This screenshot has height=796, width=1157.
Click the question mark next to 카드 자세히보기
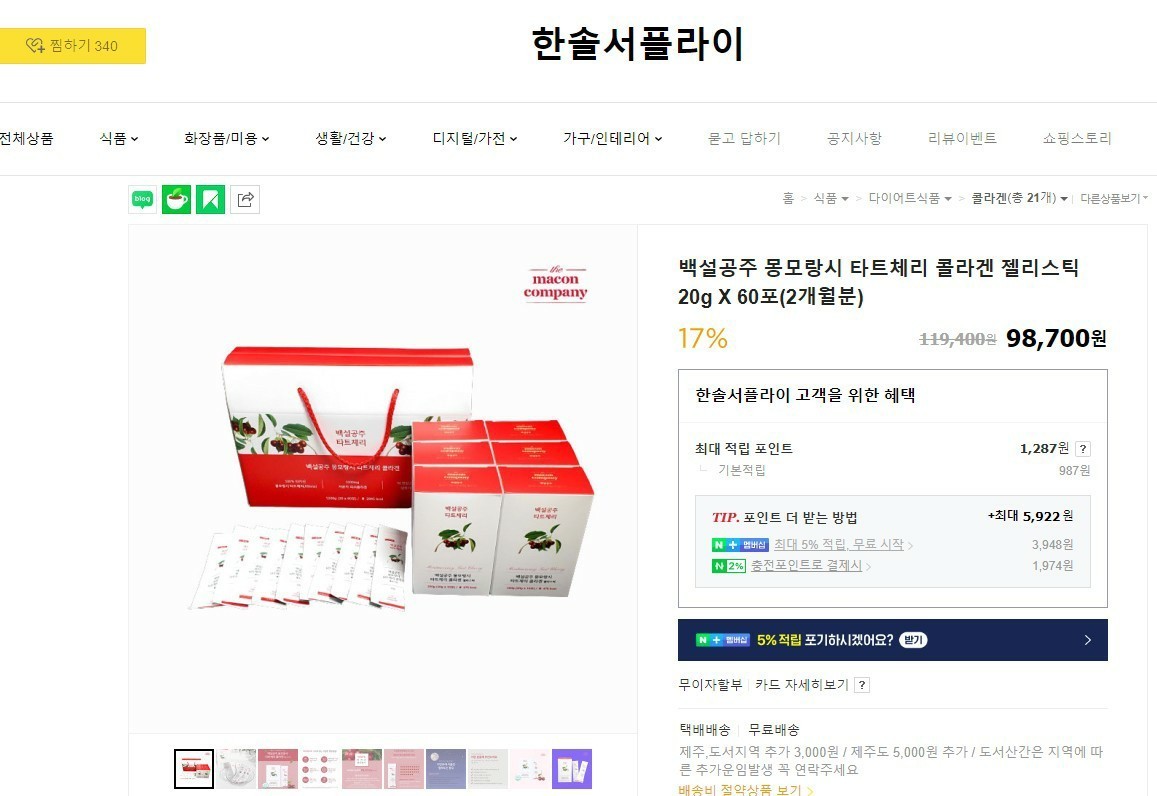point(862,685)
